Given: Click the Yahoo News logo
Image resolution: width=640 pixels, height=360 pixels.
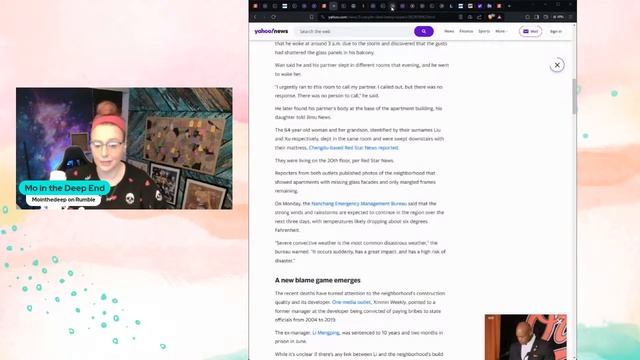Looking at the screenshot, I should tap(271, 31).
